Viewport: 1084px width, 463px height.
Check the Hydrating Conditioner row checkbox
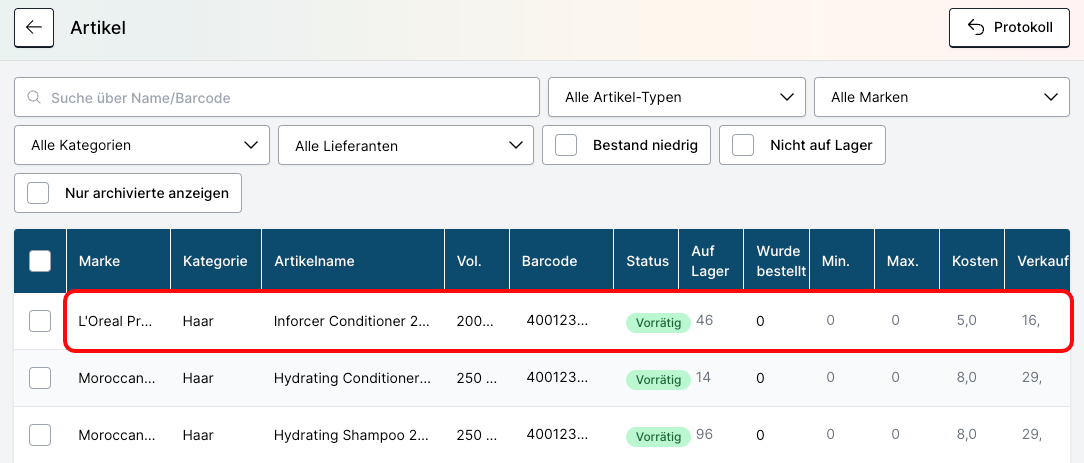(x=40, y=378)
